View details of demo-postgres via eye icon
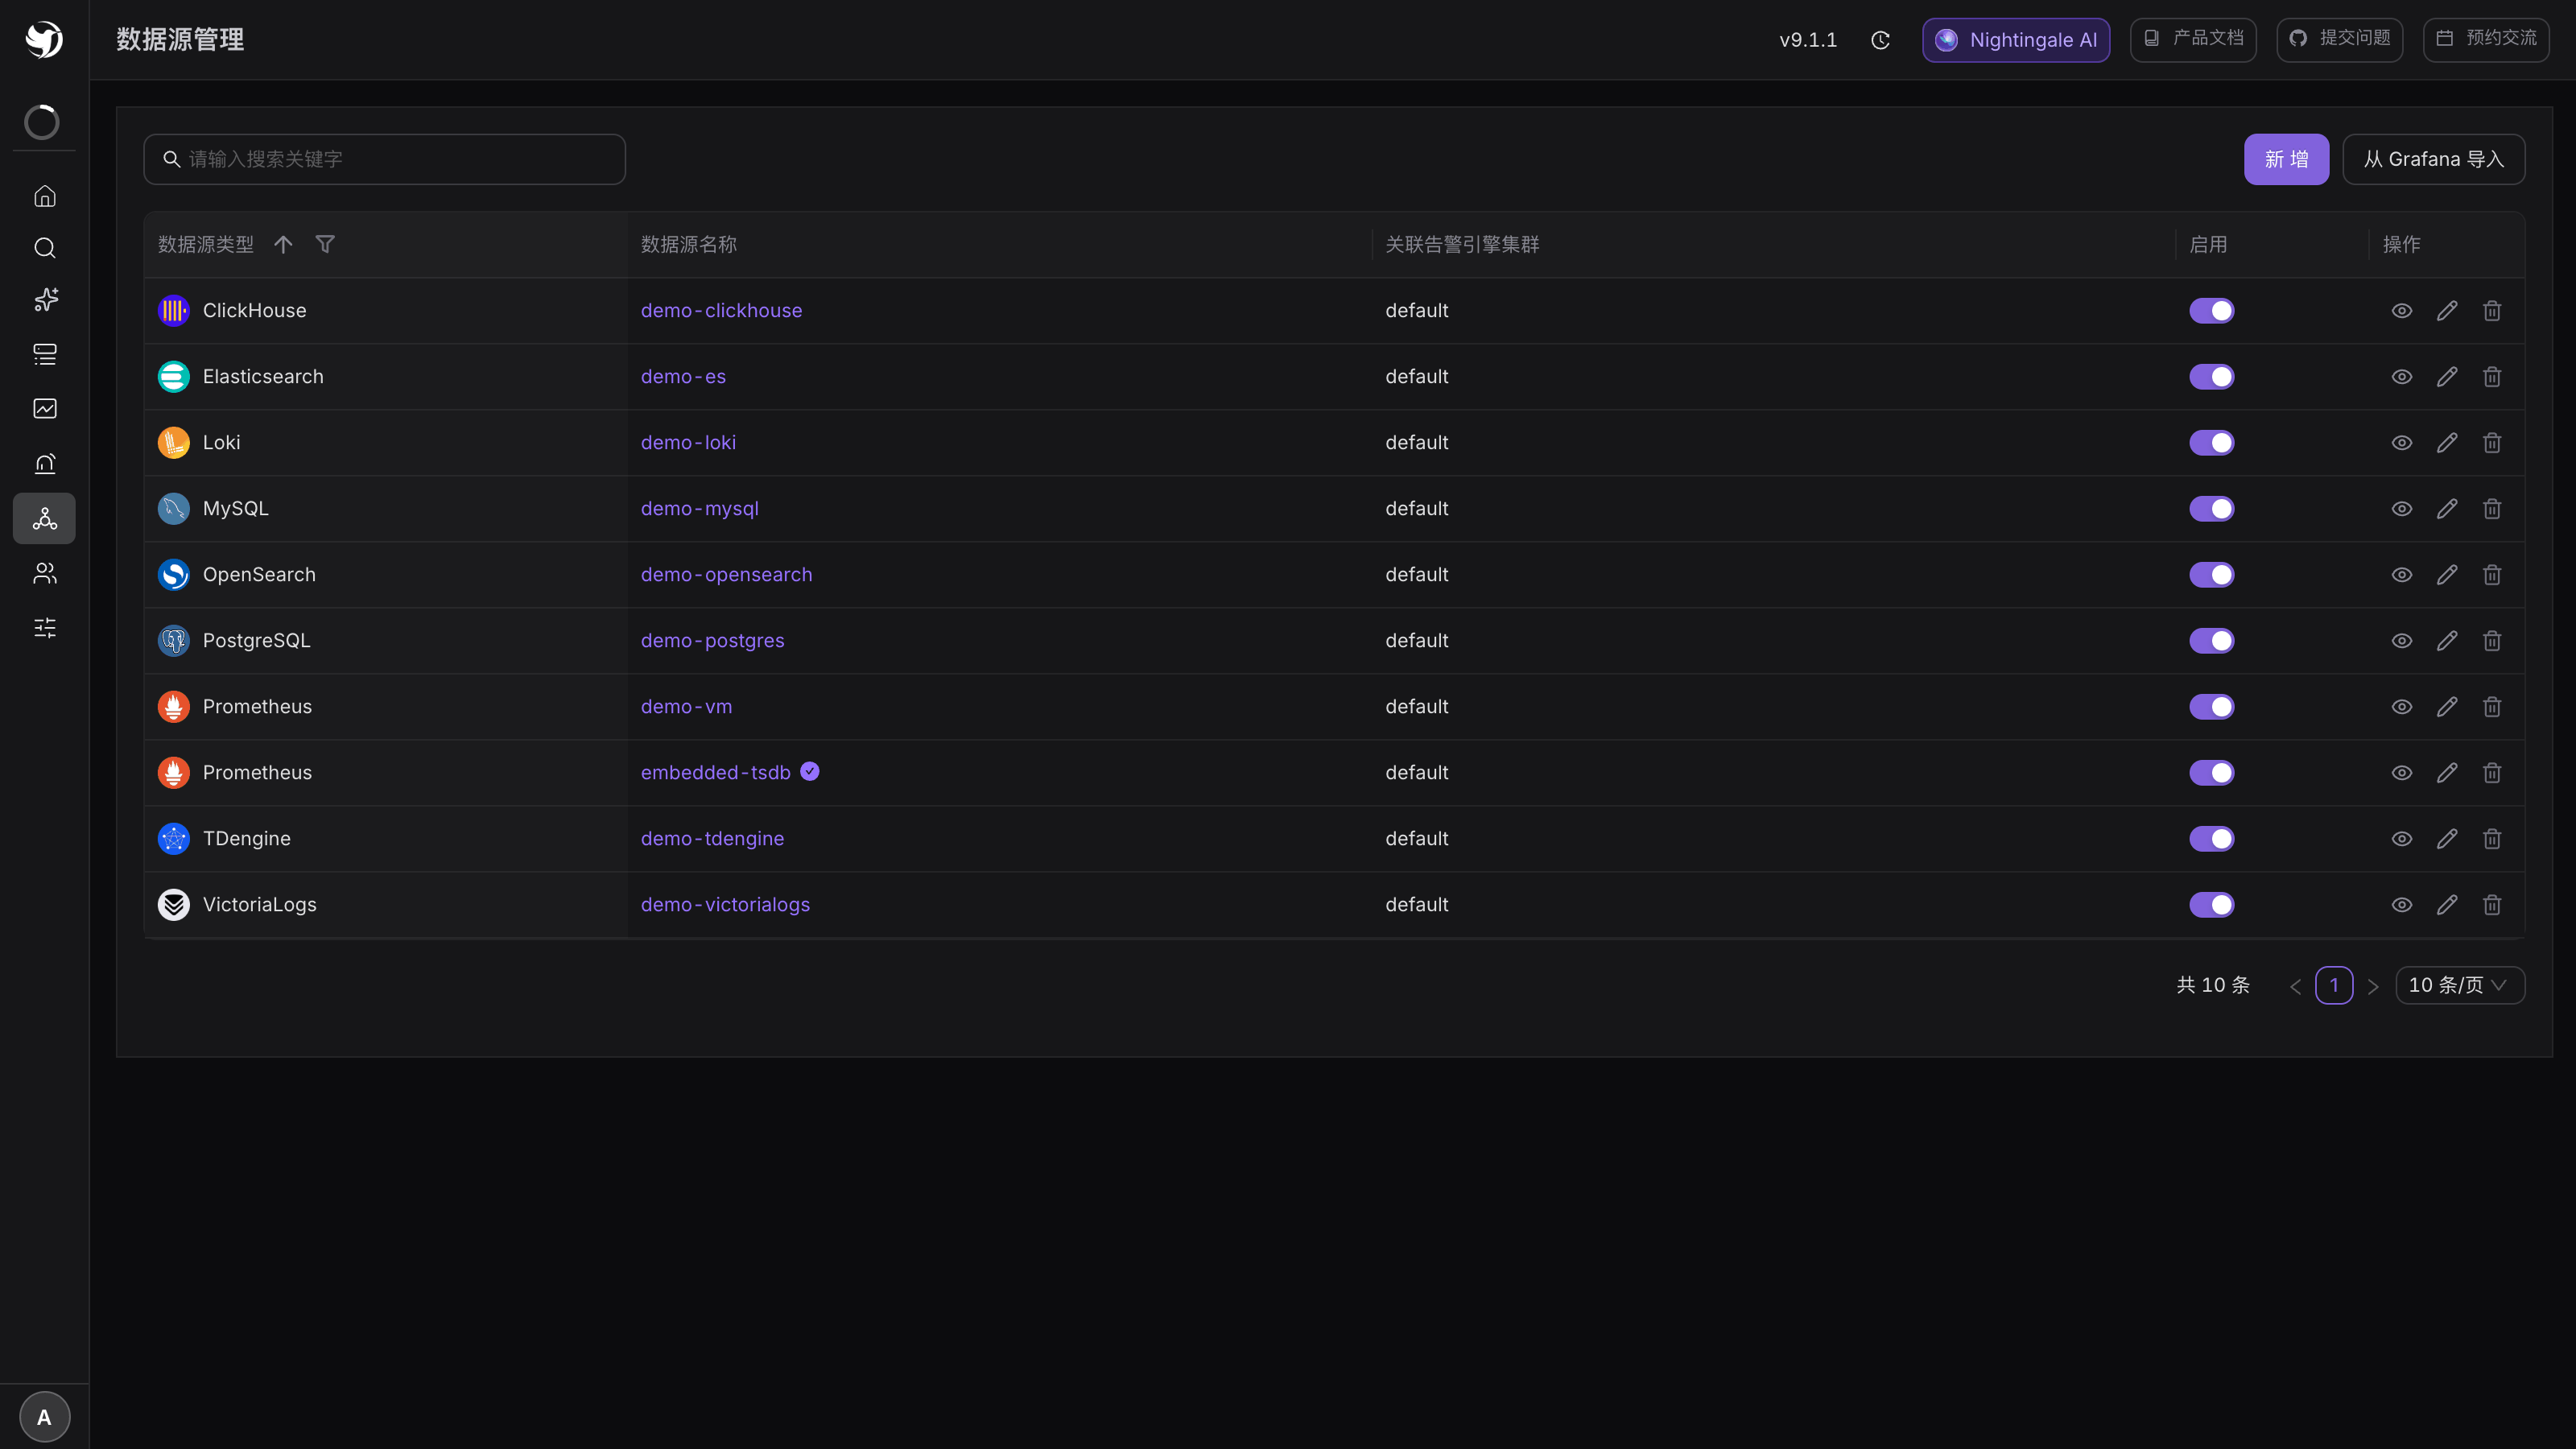 pyautogui.click(x=2402, y=641)
